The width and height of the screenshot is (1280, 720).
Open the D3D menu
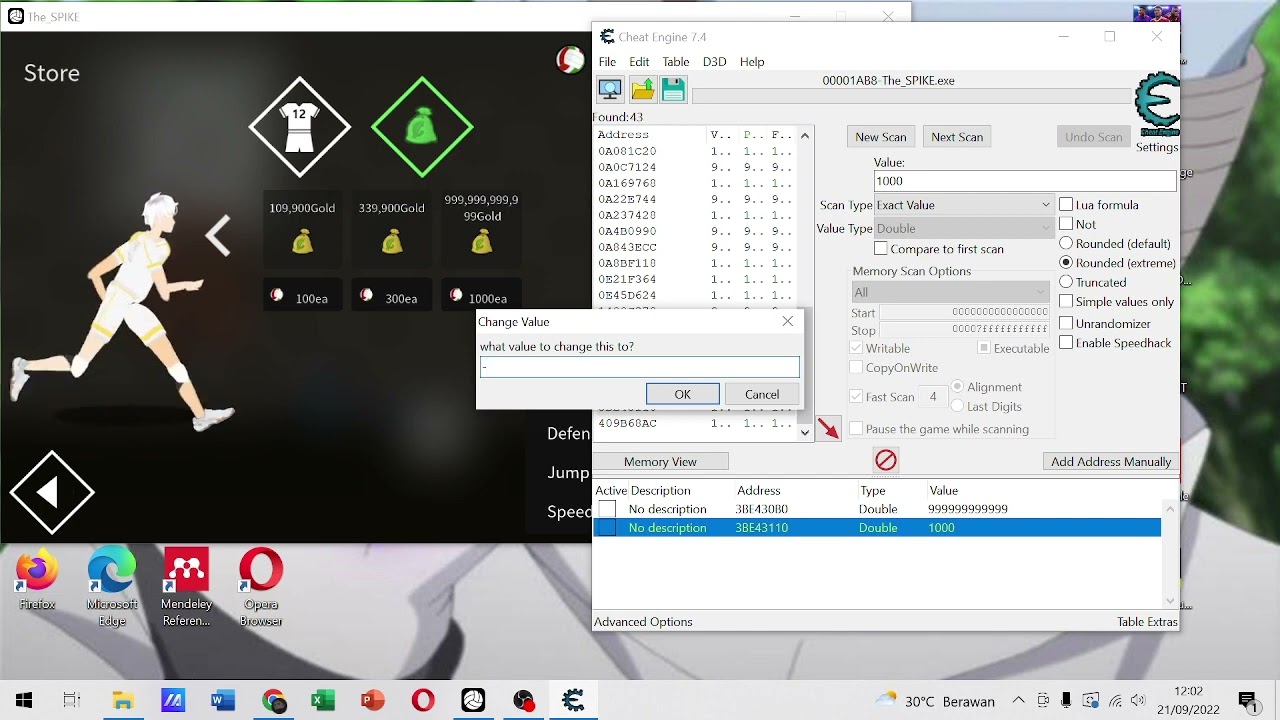(714, 62)
